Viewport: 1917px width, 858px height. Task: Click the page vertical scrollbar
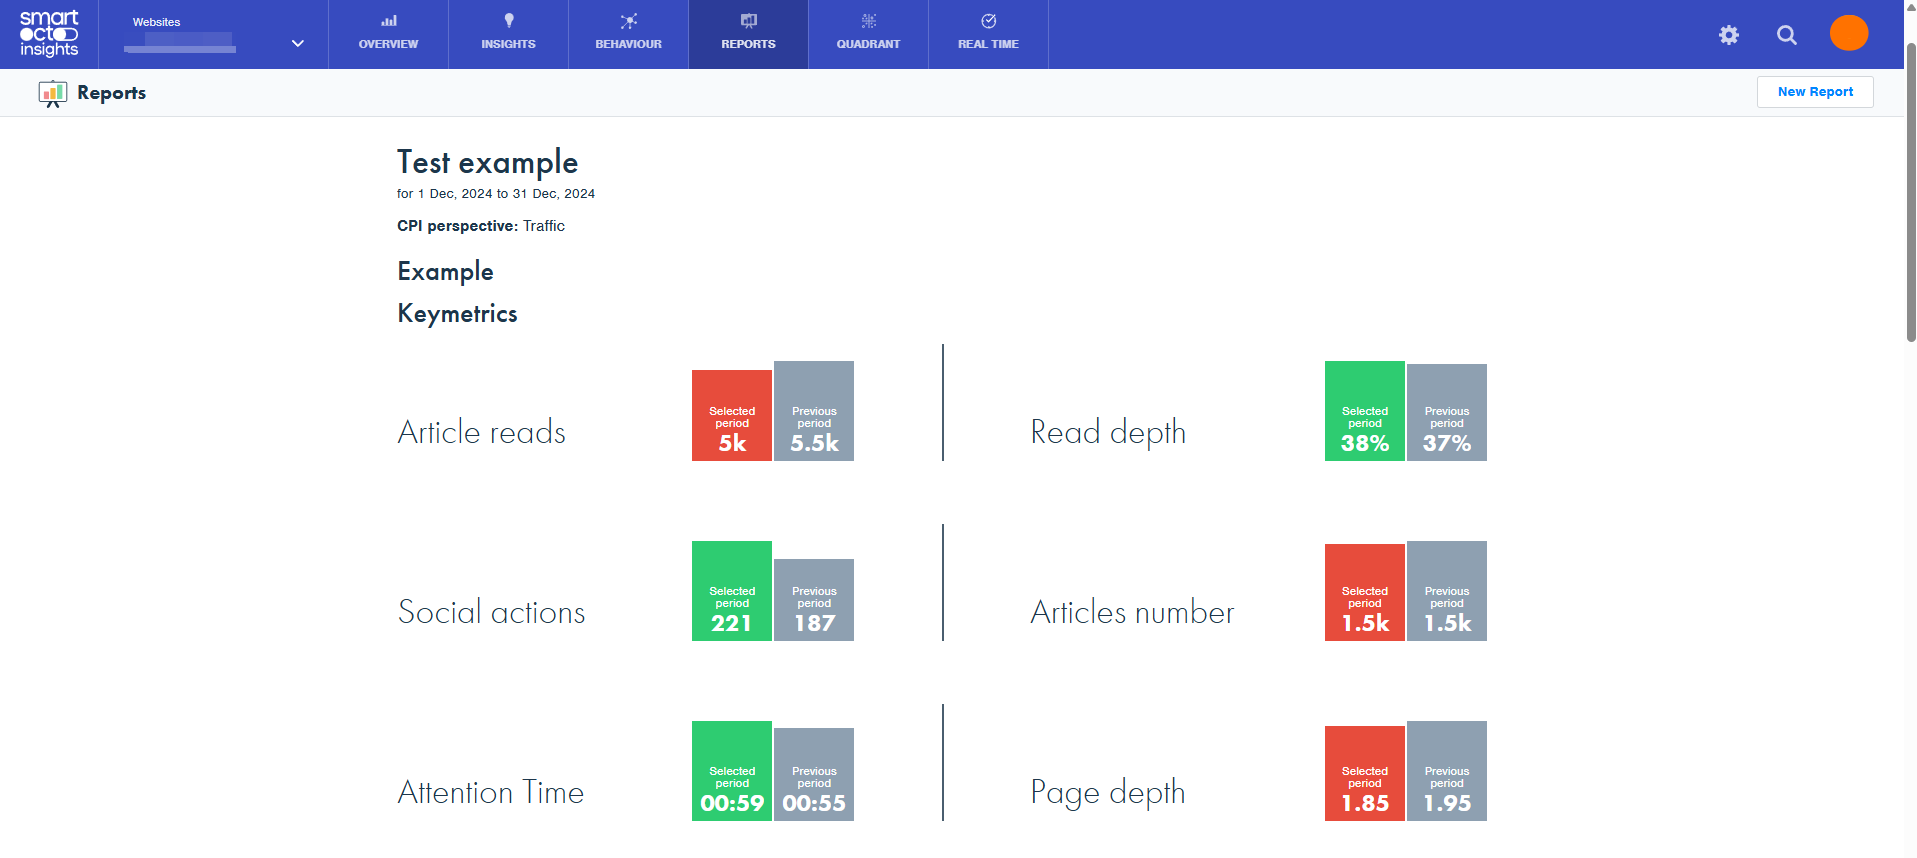pyautogui.click(x=1910, y=200)
